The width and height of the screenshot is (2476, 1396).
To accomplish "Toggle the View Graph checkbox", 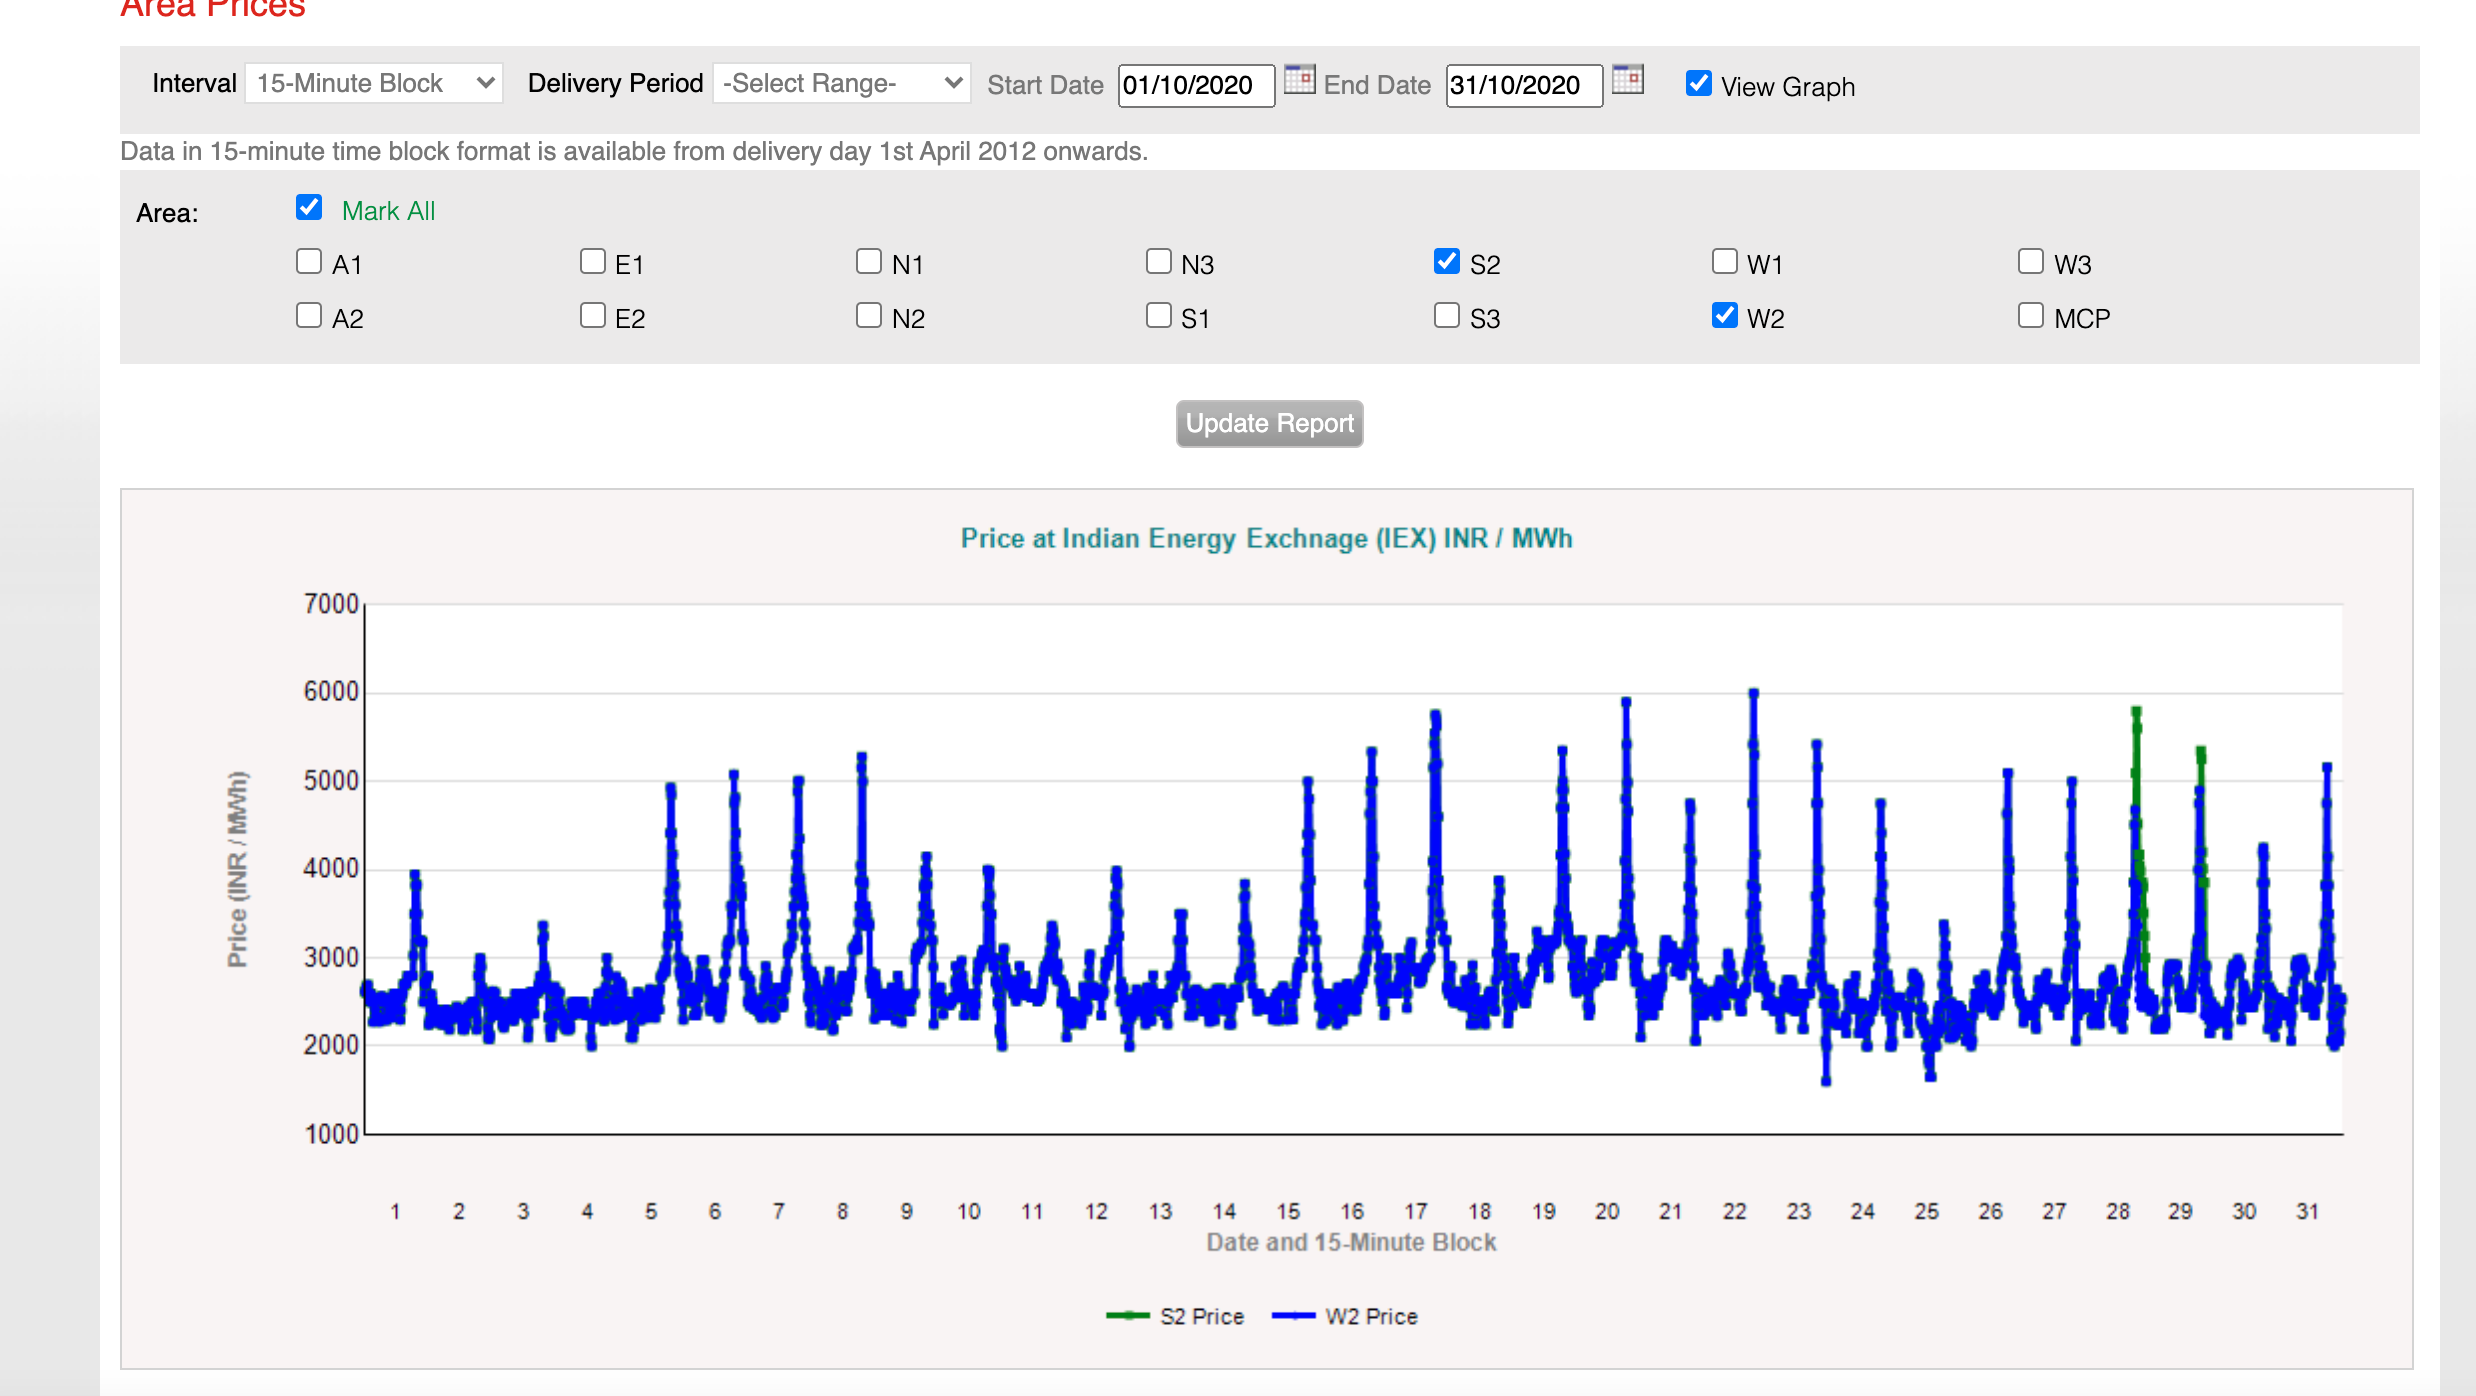I will click(1698, 83).
